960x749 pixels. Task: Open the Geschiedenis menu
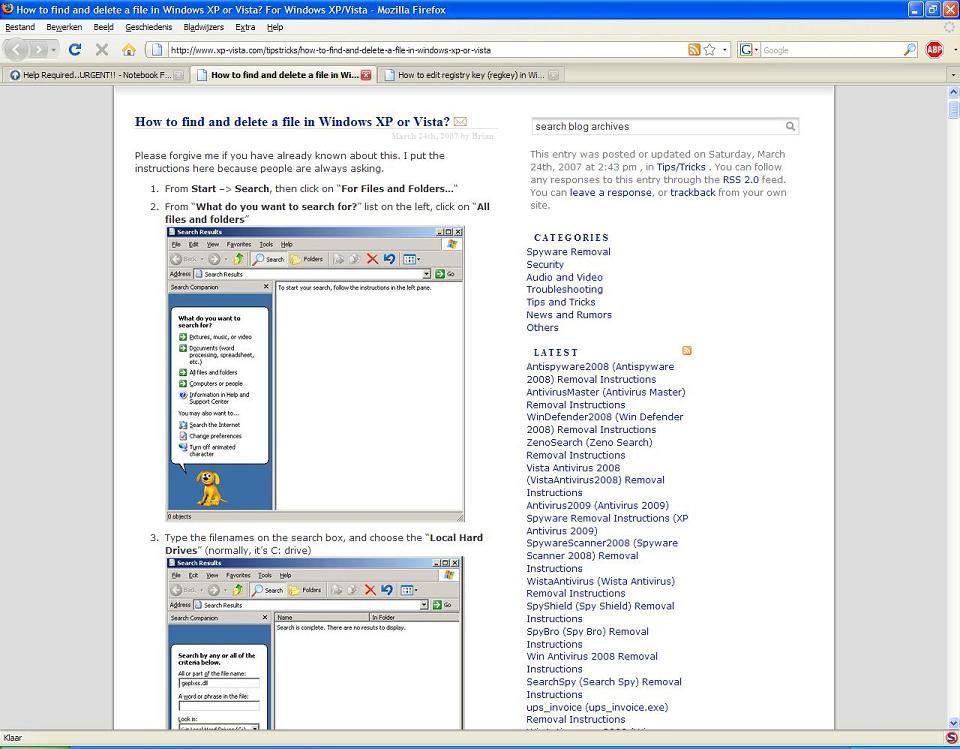[149, 27]
